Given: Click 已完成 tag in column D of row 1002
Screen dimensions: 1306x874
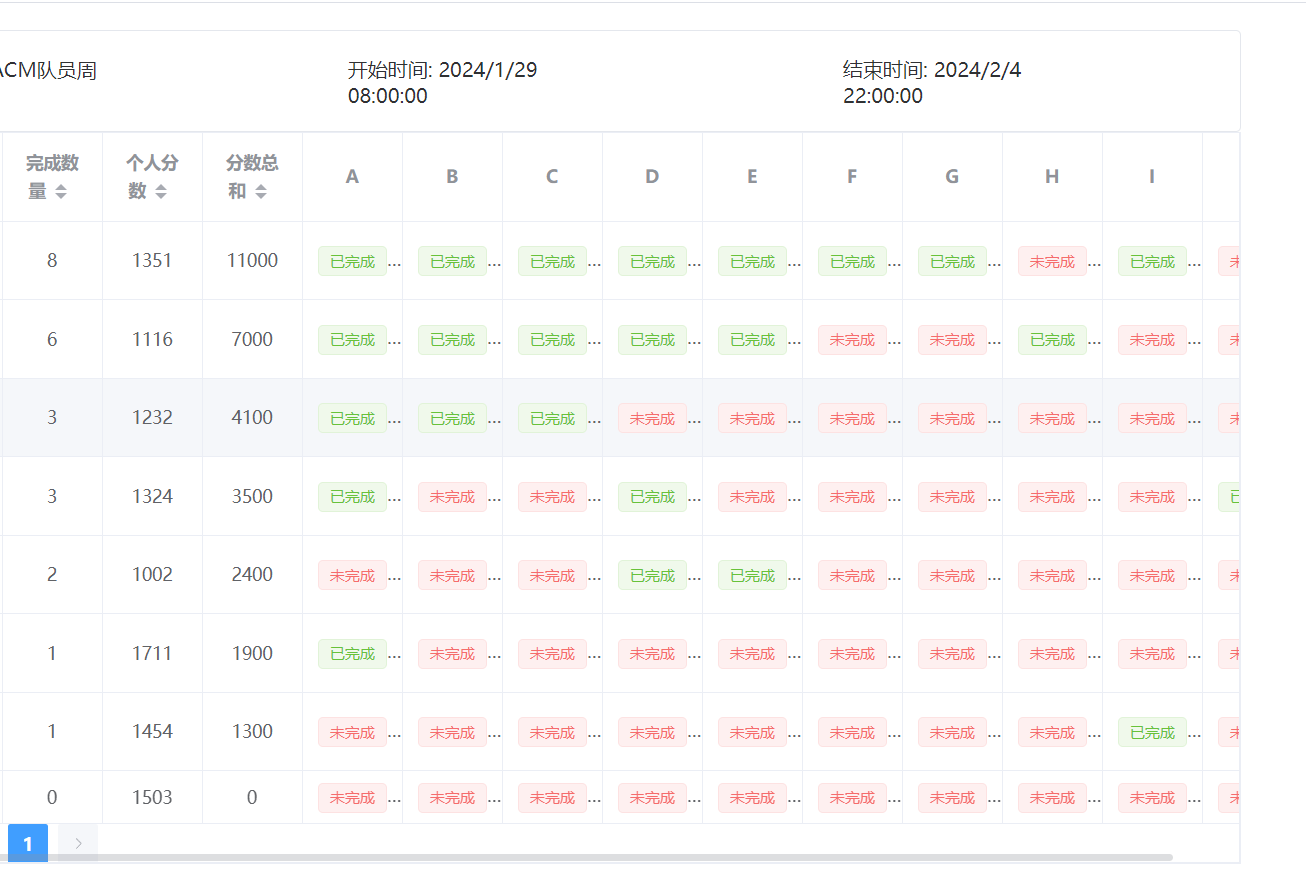Looking at the screenshot, I should pos(652,575).
